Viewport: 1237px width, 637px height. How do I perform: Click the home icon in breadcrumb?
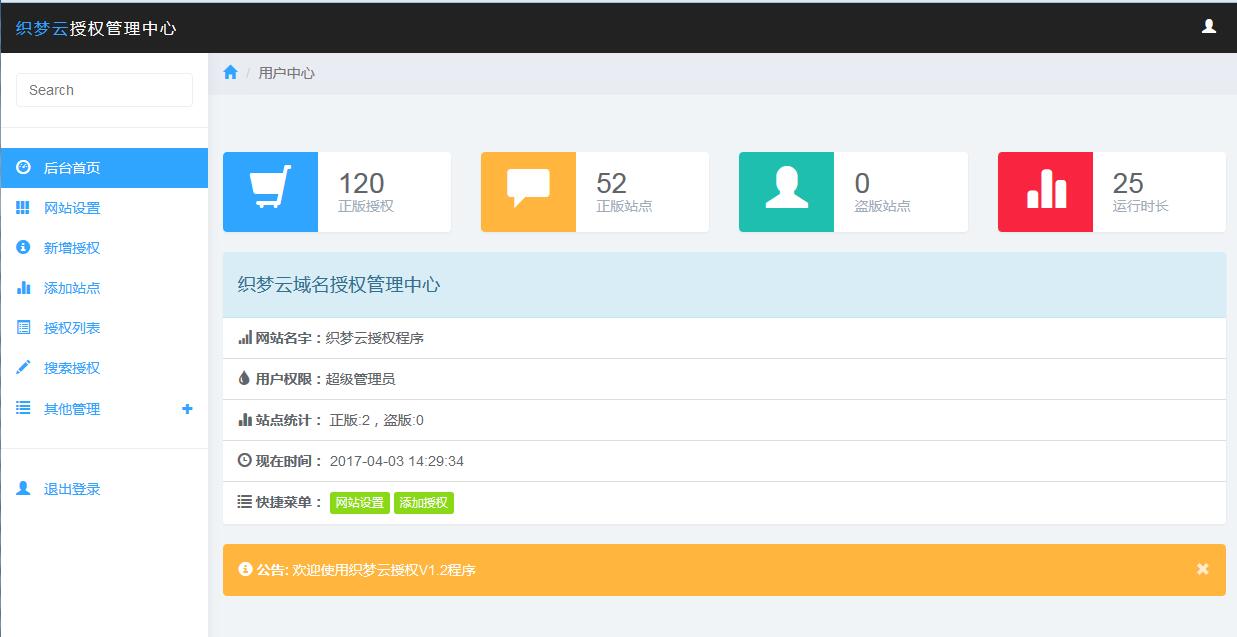click(x=230, y=72)
